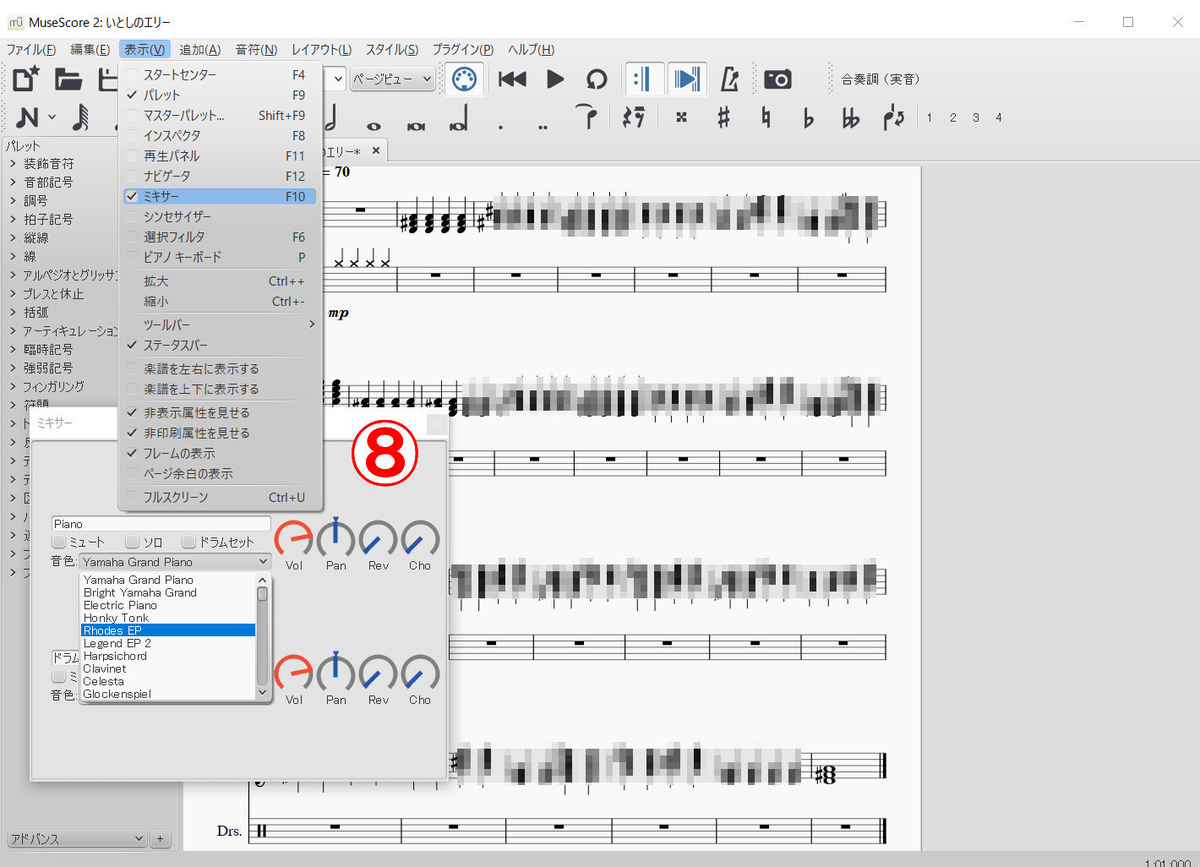Viewport: 1200px width, 867px height.
Task: Select the single augmentation dot icon
Action: coord(500,128)
